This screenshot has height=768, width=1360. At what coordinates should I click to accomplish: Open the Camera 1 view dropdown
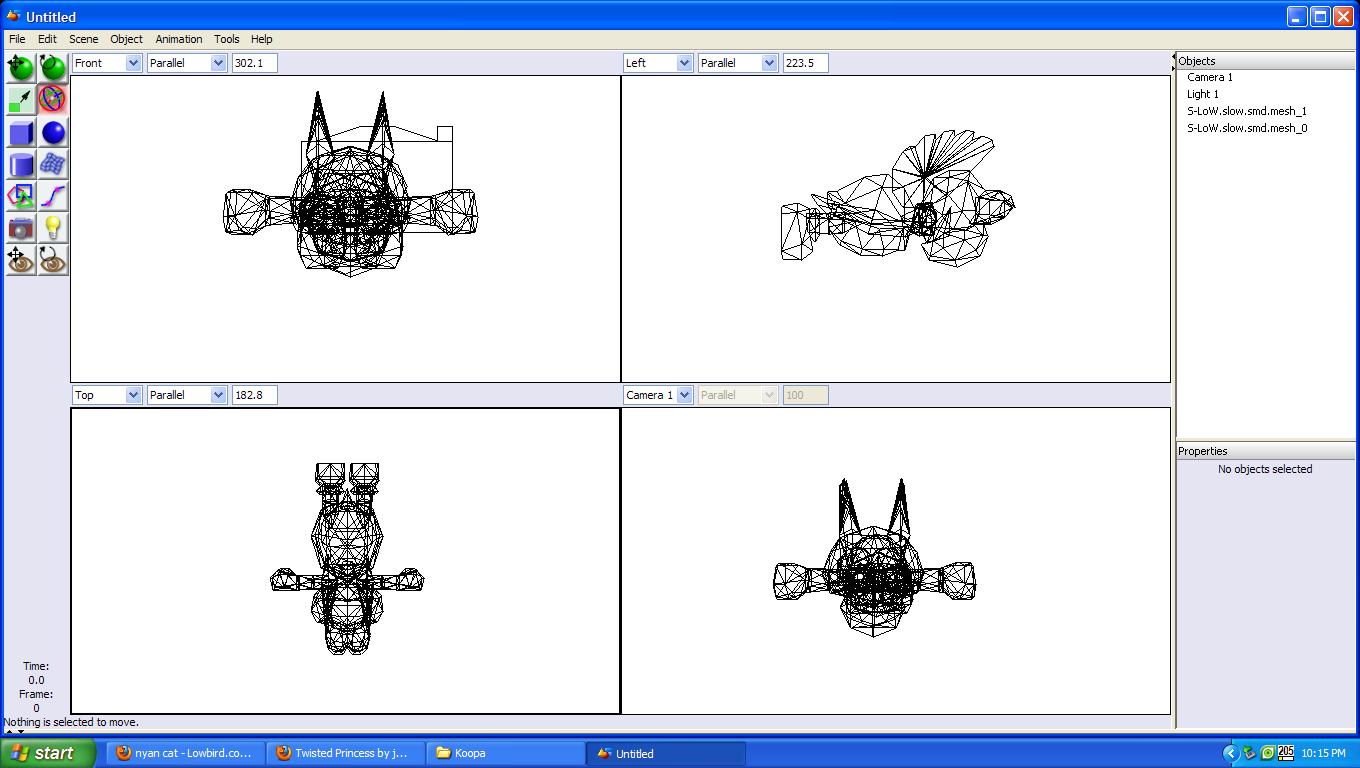pos(658,395)
